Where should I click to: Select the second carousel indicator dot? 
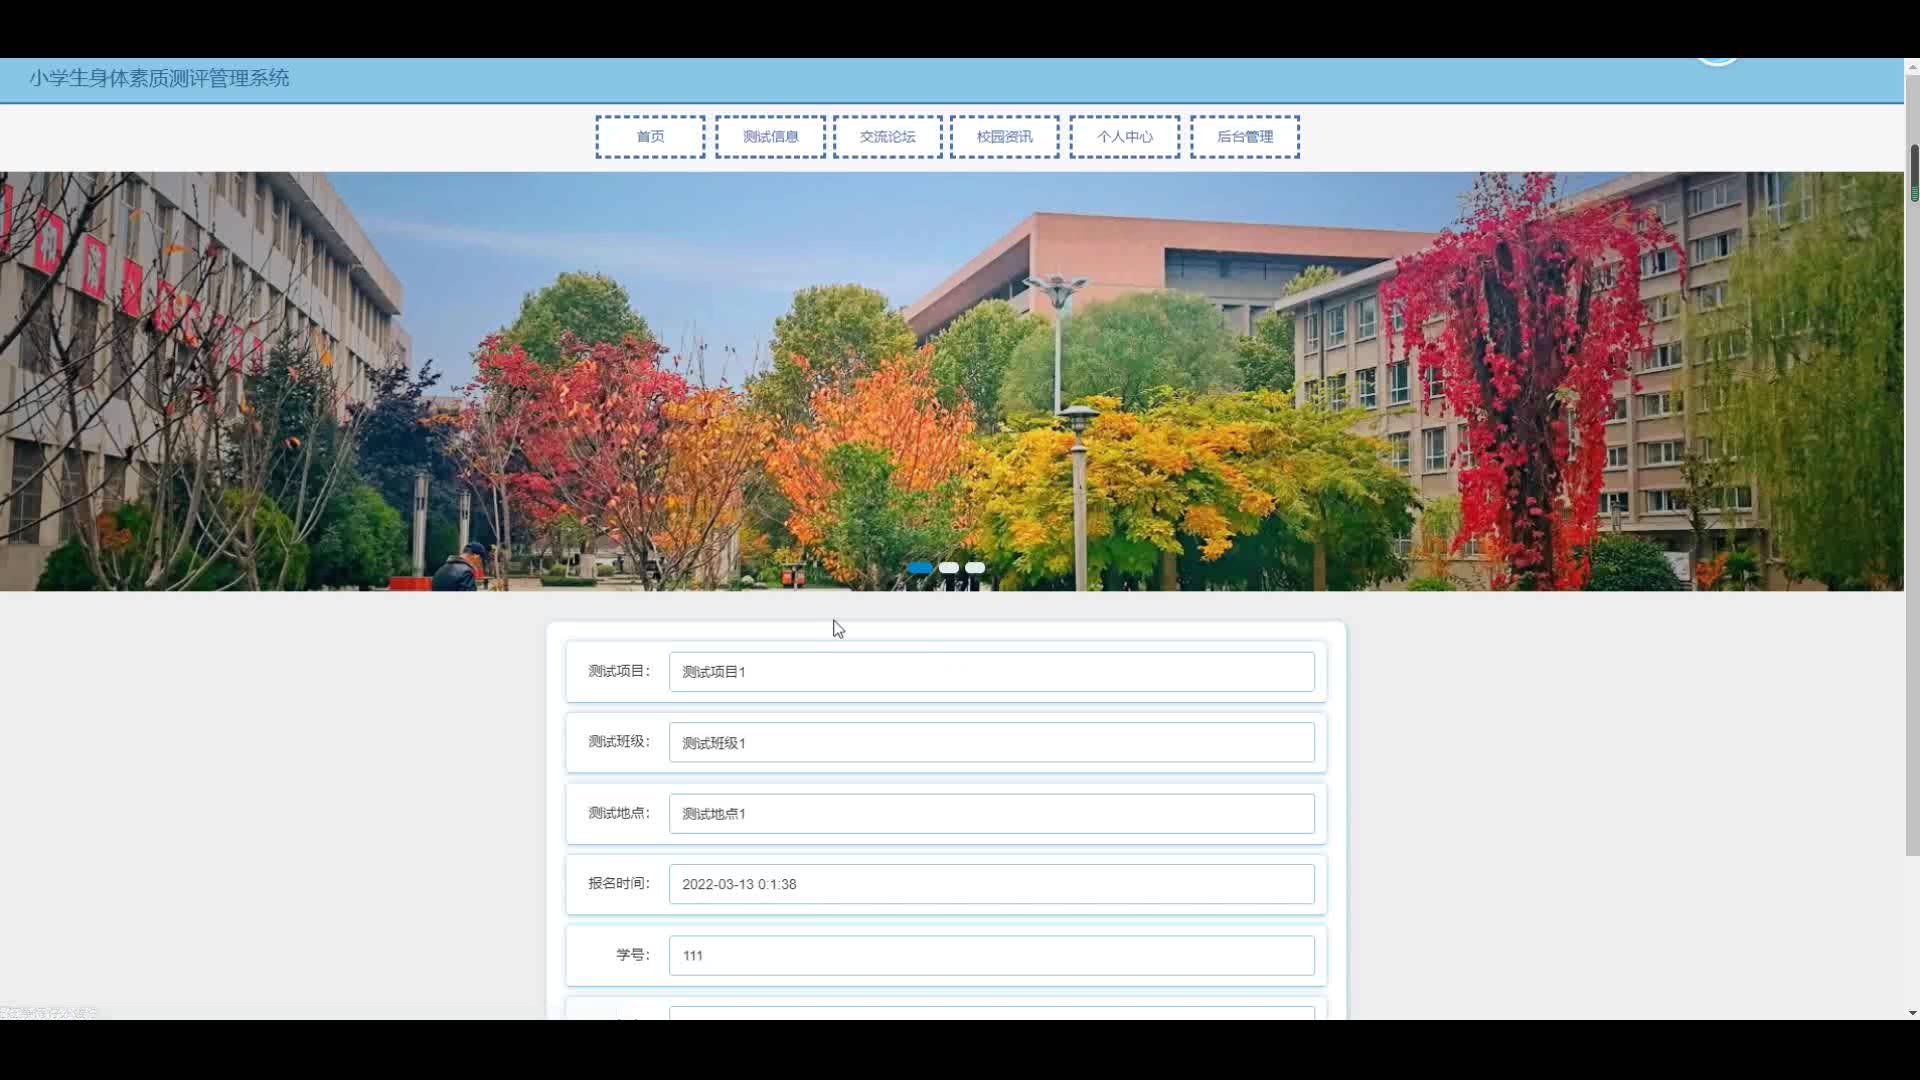949,568
